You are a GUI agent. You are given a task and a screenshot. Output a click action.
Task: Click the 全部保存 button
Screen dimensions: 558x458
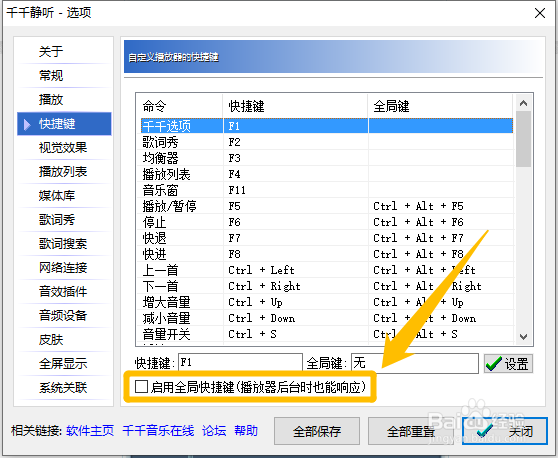point(317,431)
